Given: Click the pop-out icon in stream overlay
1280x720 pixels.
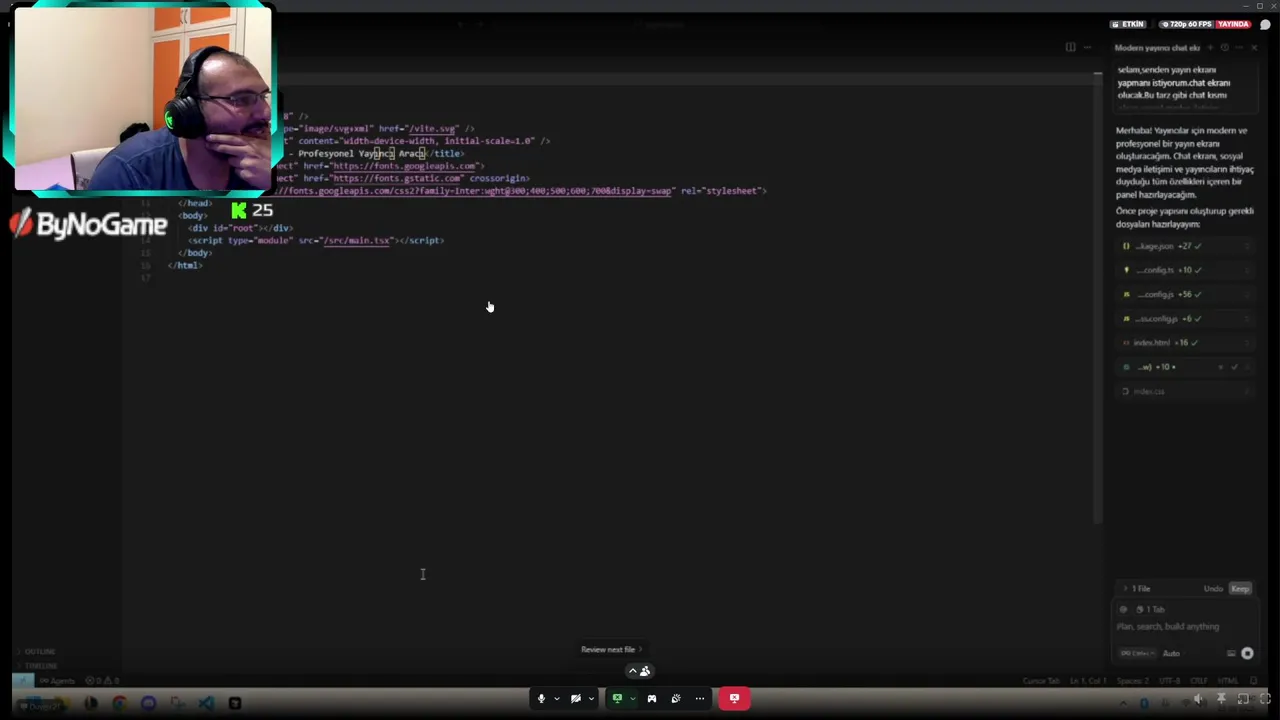Looking at the screenshot, I should point(1243,698).
